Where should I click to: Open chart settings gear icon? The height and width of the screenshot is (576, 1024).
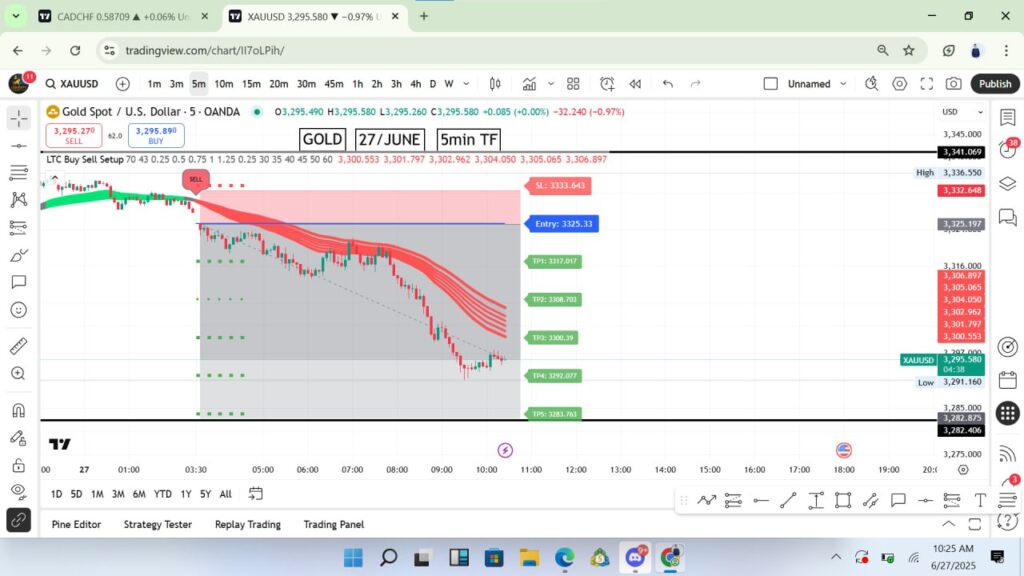pos(900,84)
